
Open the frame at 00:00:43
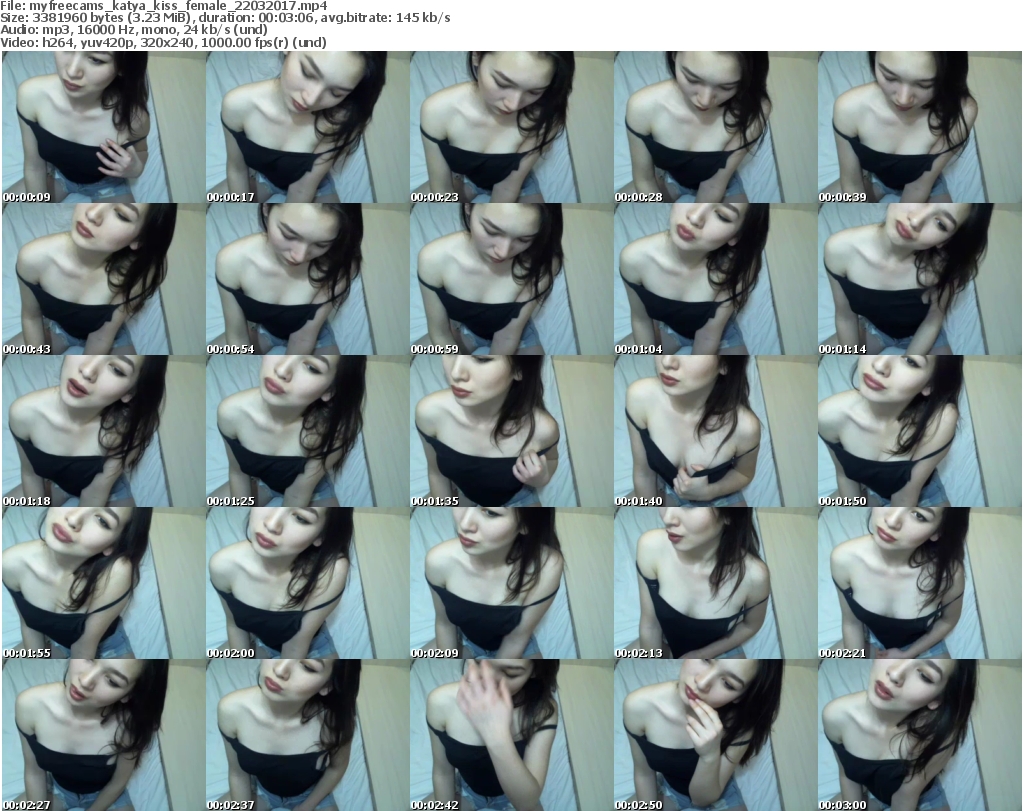tap(103, 279)
